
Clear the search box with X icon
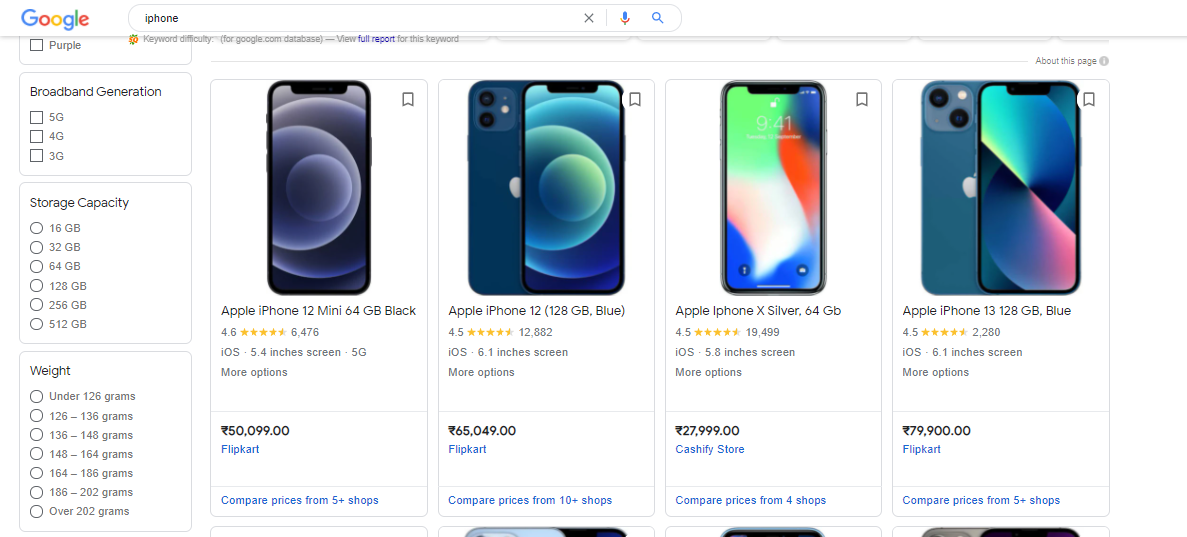tap(589, 18)
